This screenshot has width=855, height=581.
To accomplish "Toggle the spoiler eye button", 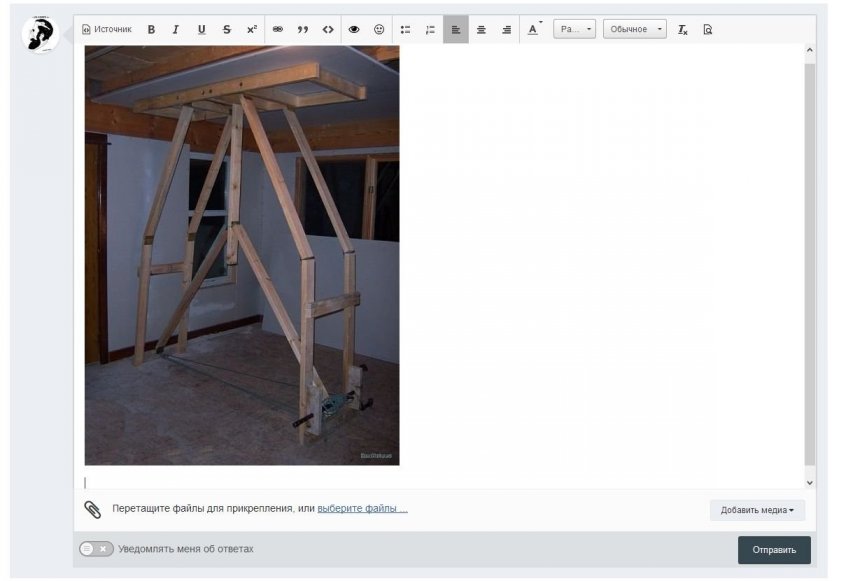I will tap(354, 30).
